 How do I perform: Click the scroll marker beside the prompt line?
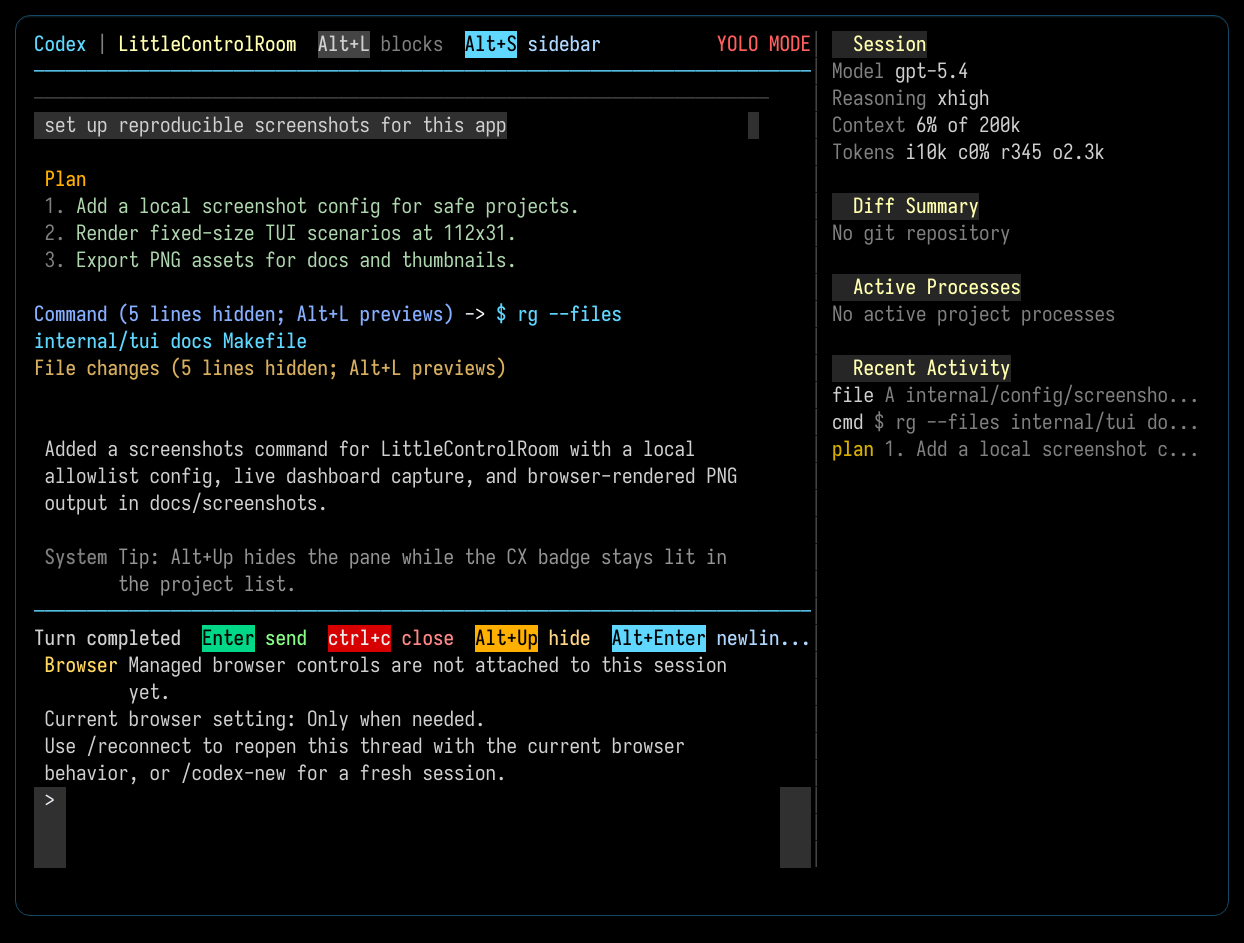pos(753,125)
